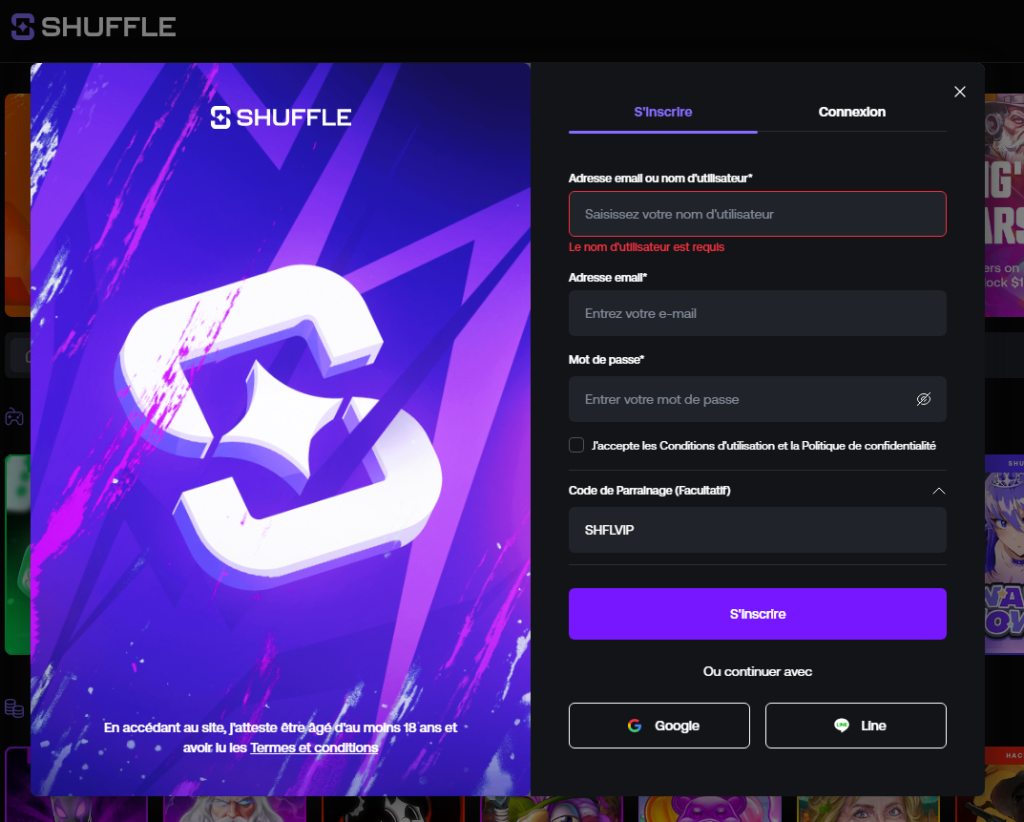Focus the SHFLVIP referral code field
1024x822 pixels.
[x=758, y=530]
